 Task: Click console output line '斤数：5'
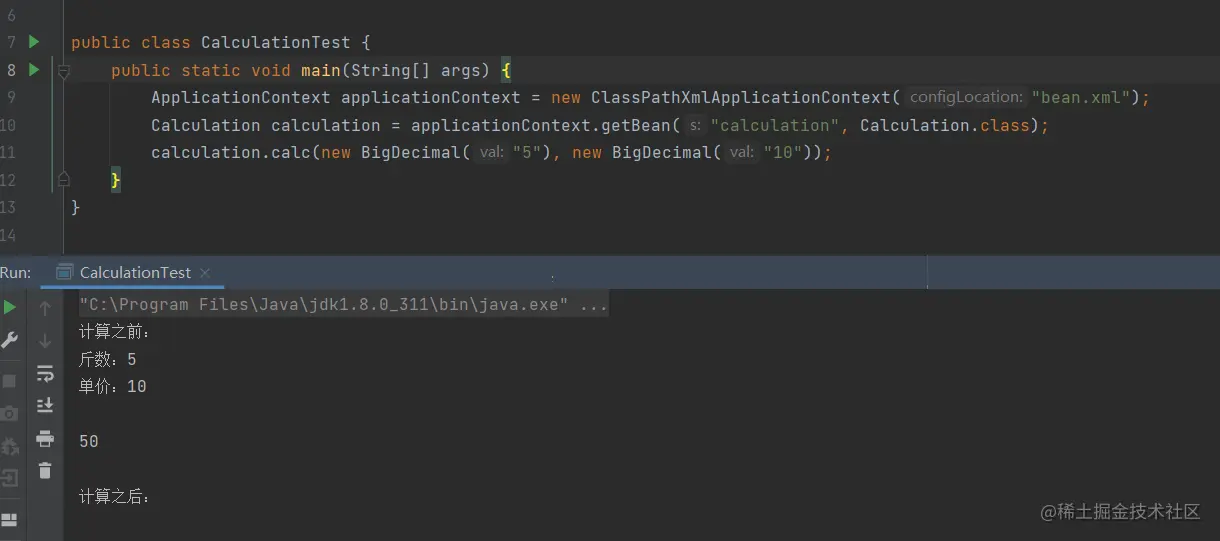(x=107, y=359)
